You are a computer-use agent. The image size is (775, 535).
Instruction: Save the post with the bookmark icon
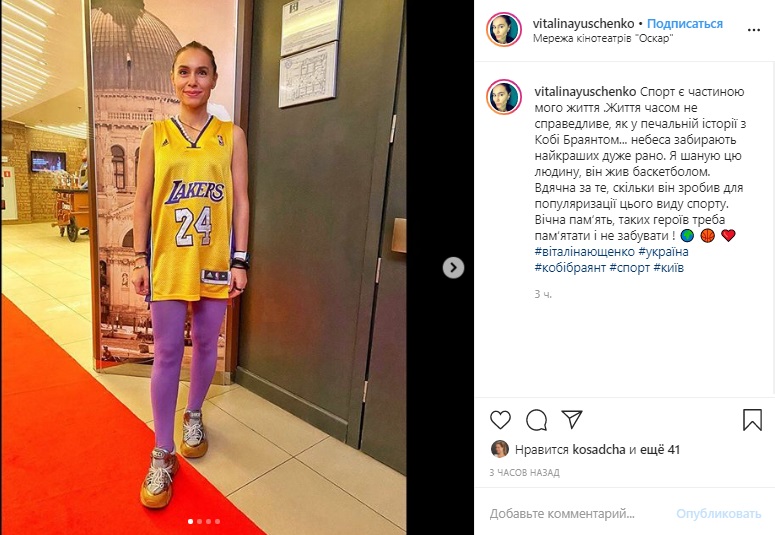click(752, 420)
